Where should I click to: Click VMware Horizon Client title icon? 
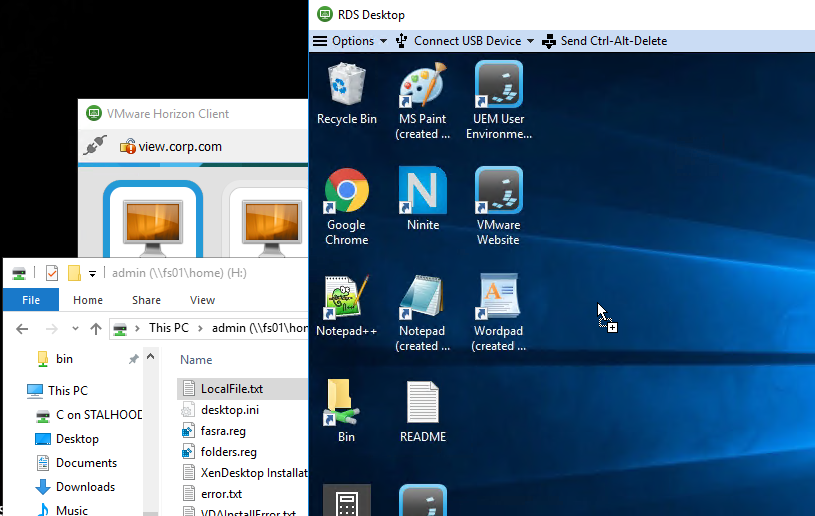coord(94,113)
